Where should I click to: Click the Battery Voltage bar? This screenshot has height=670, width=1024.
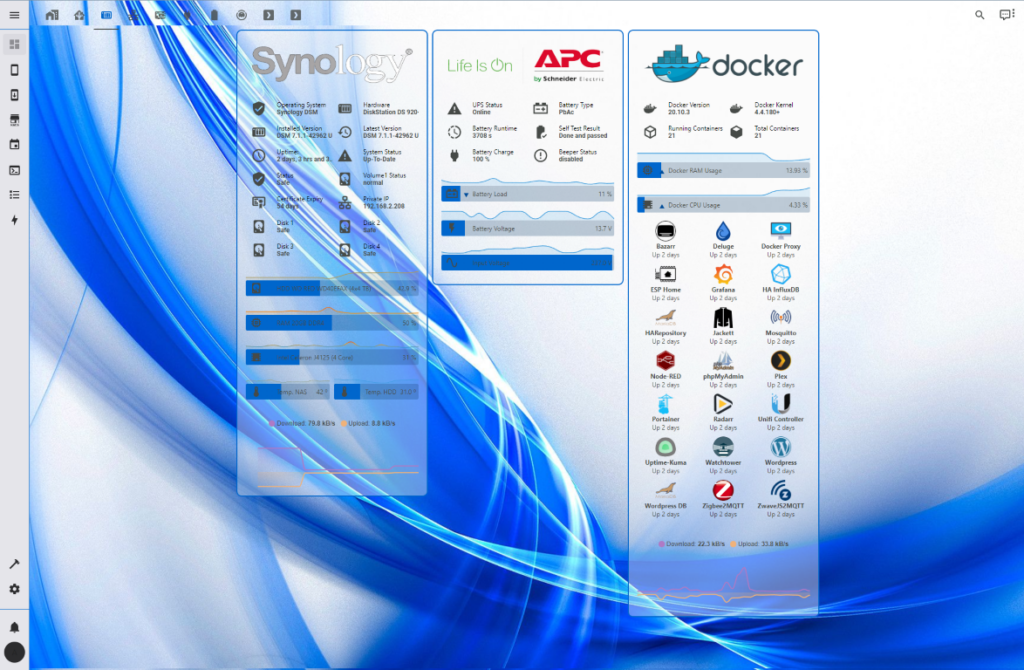point(527,229)
